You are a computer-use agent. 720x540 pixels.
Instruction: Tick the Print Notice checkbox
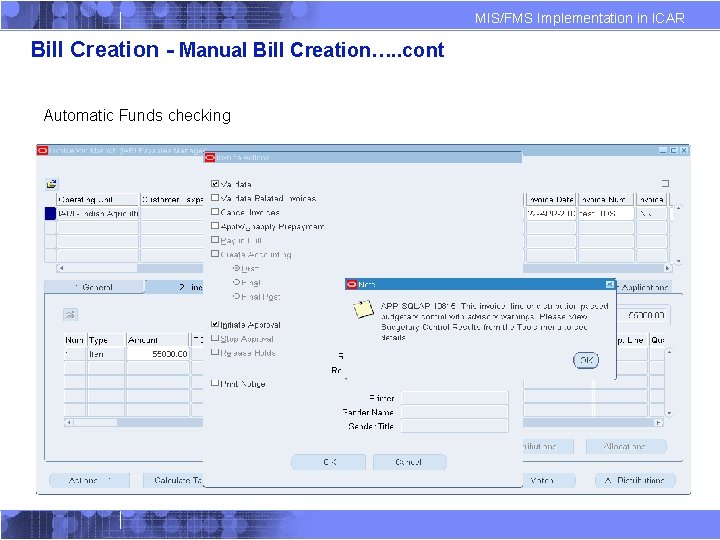click(214, 383)
